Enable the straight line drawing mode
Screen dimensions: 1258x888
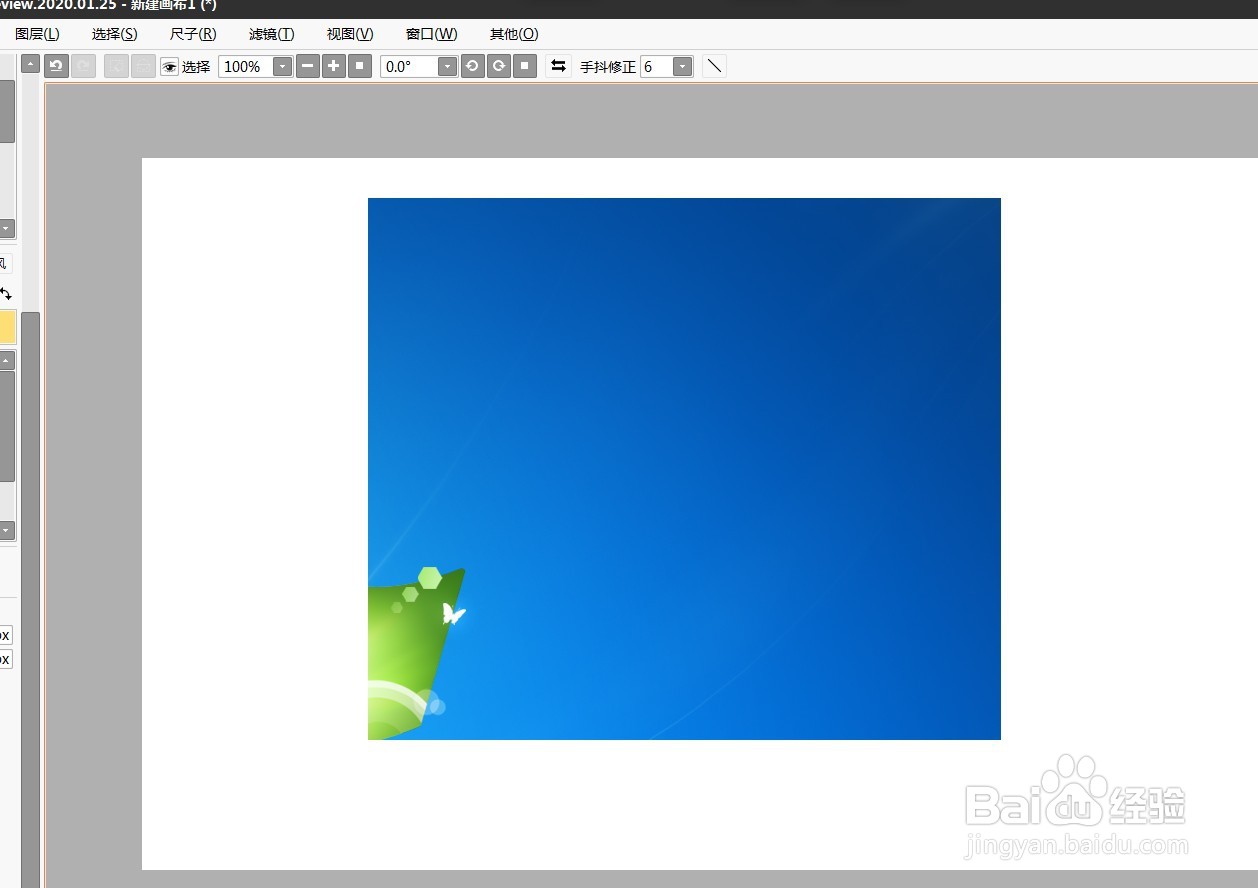pyautogui.click(x=714, y=66)
